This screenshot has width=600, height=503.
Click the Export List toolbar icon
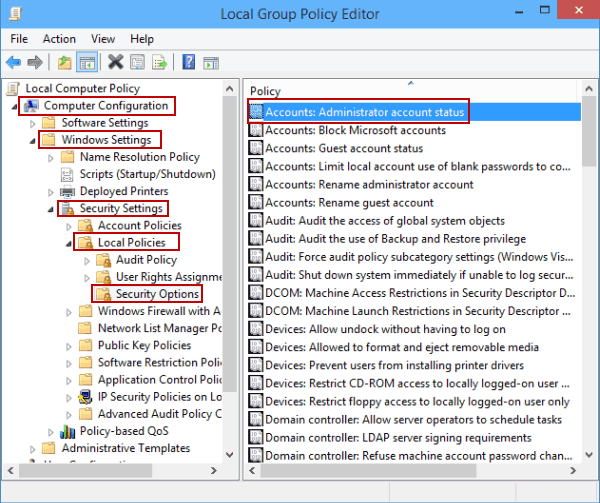point(160,62)
